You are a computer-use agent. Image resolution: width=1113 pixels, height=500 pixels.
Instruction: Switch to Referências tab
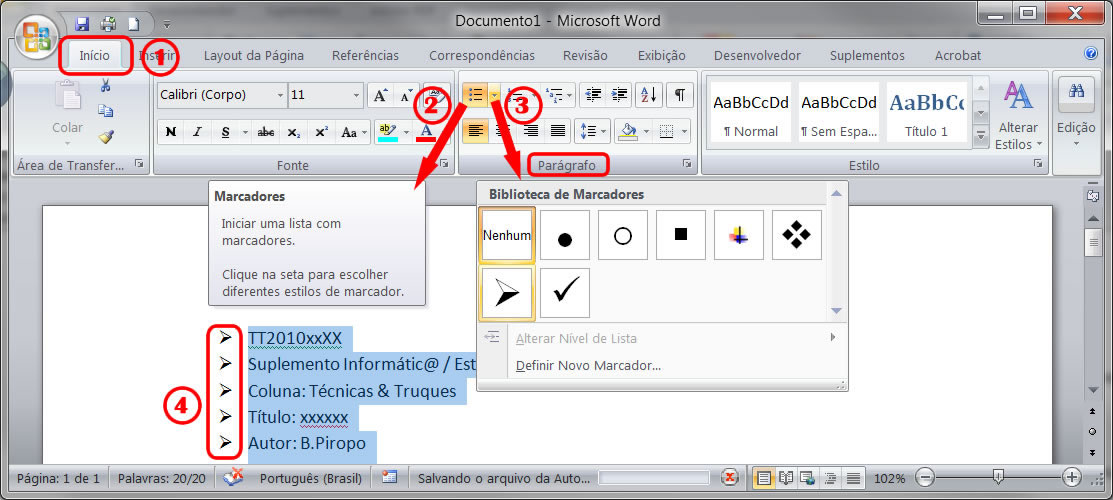366,55
